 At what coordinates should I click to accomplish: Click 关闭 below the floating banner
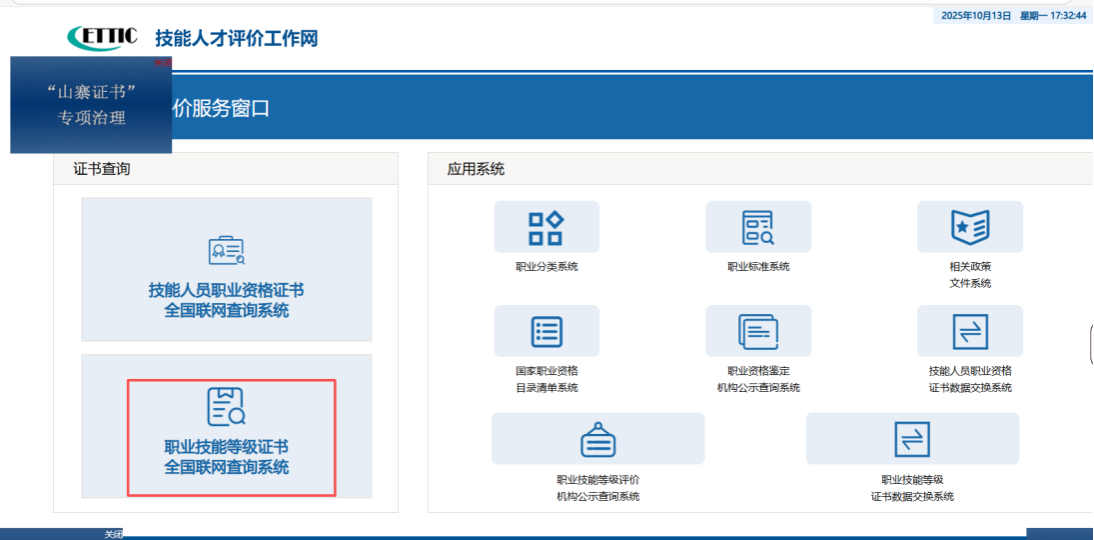tap(112, 534)
